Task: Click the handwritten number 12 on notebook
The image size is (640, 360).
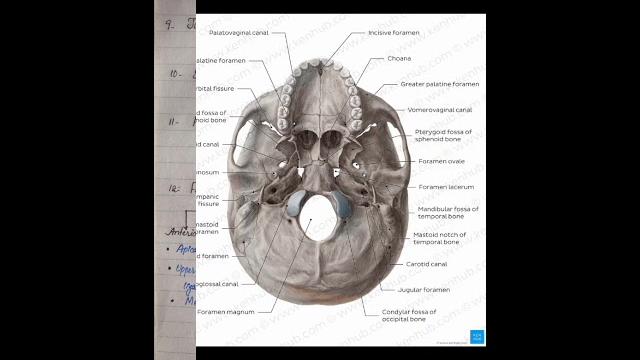Action: [175, 188]
